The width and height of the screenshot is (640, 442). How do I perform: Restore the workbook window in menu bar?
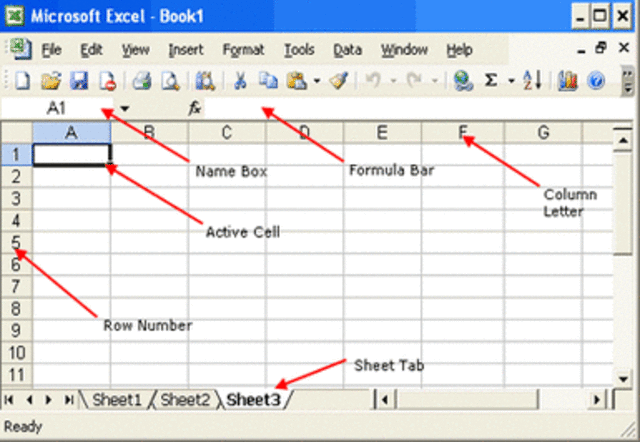tap(601, 48)
